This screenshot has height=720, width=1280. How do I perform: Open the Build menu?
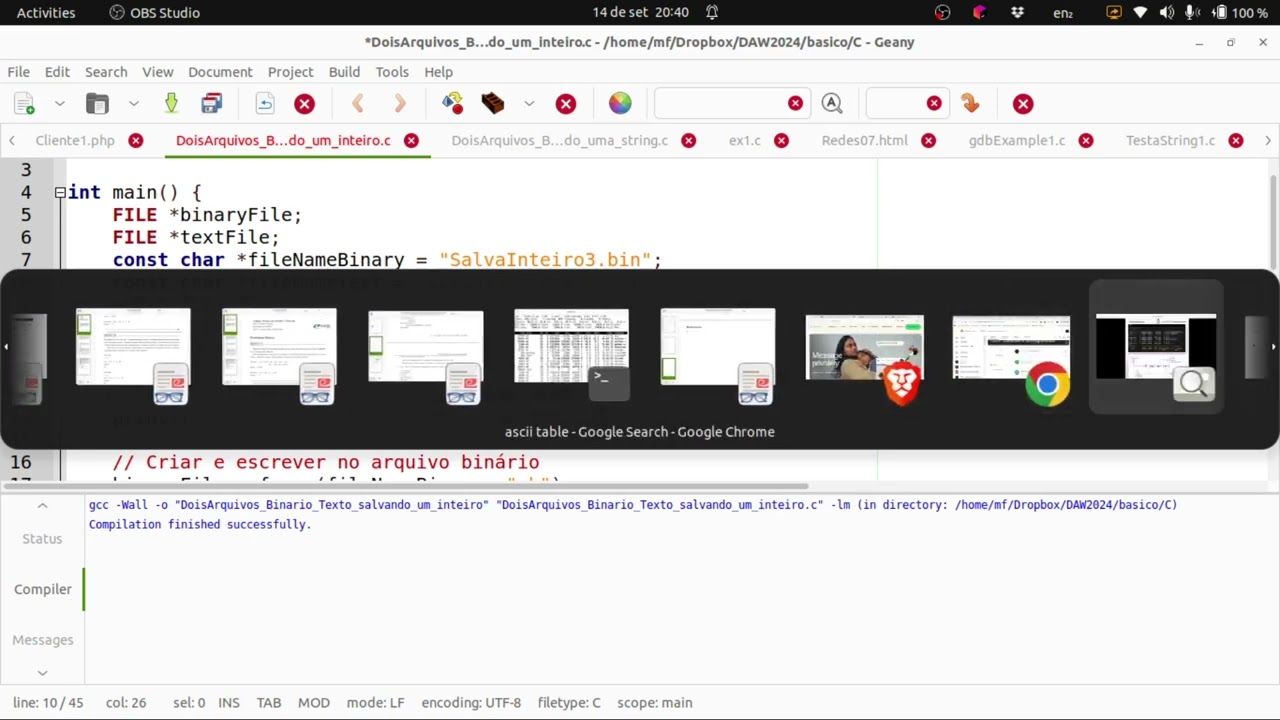(344, 72)
